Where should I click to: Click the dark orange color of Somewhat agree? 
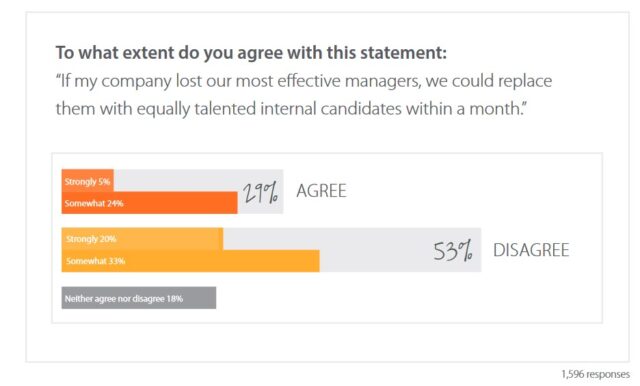[180, 203]
